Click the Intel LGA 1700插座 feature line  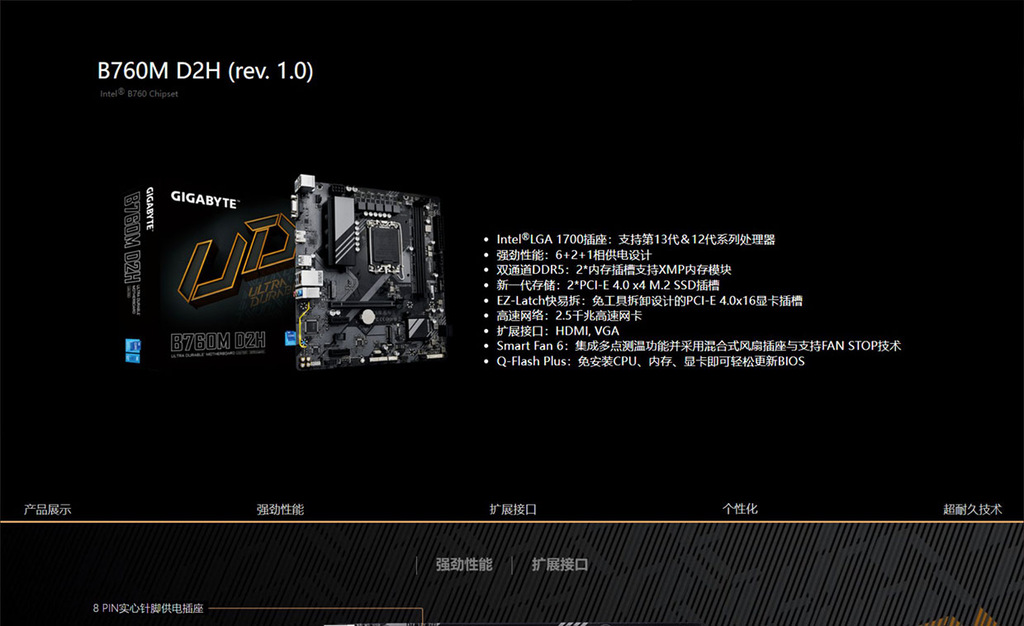(635, 240)
